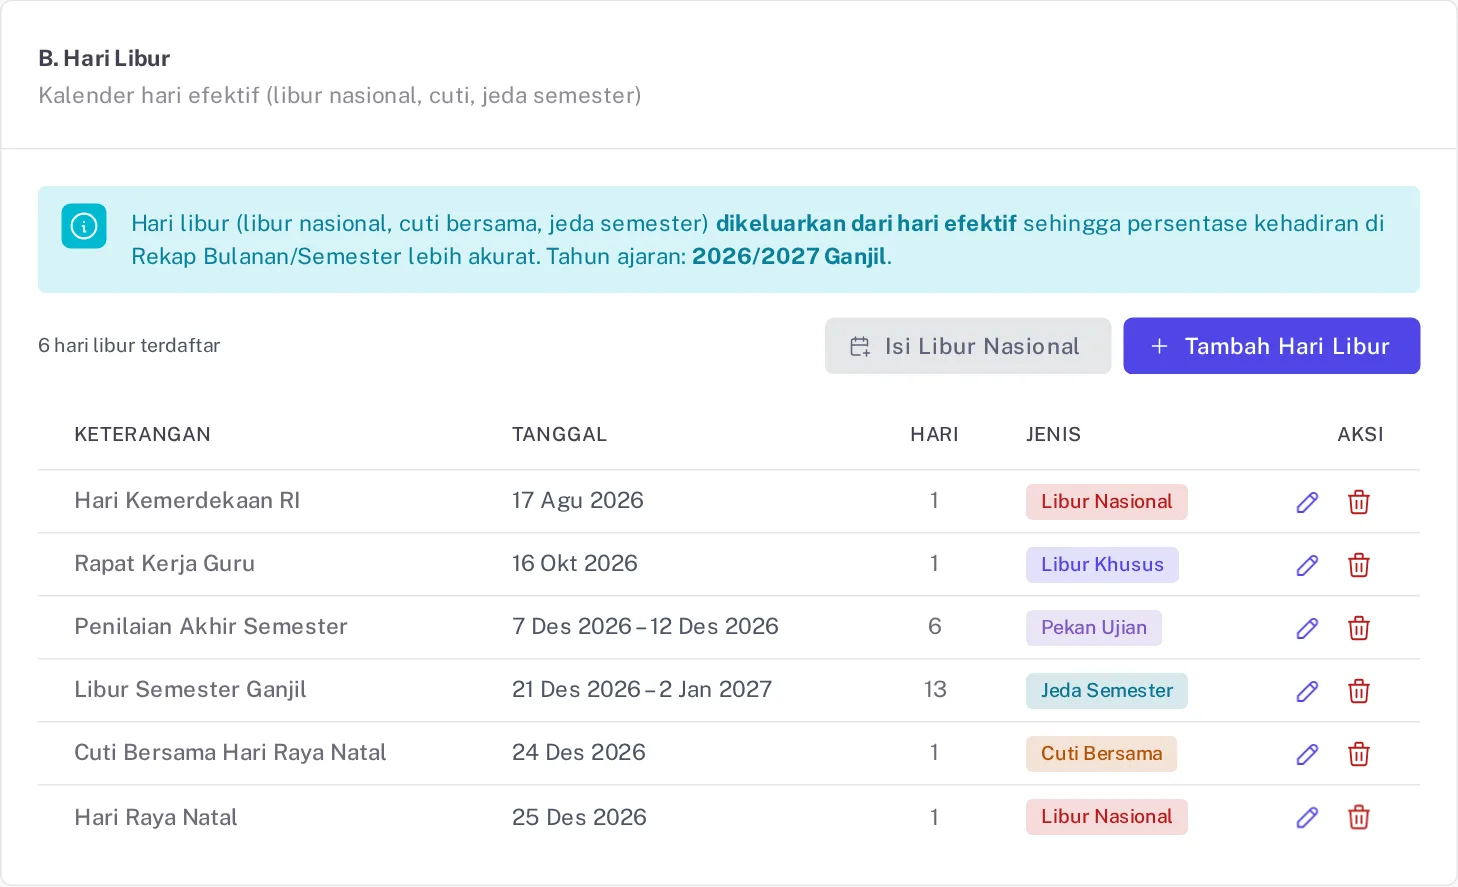Click the name Penilaian Akhir Semester
The width and height of the screenshot is (1458, 887).
tap(211, 627)
